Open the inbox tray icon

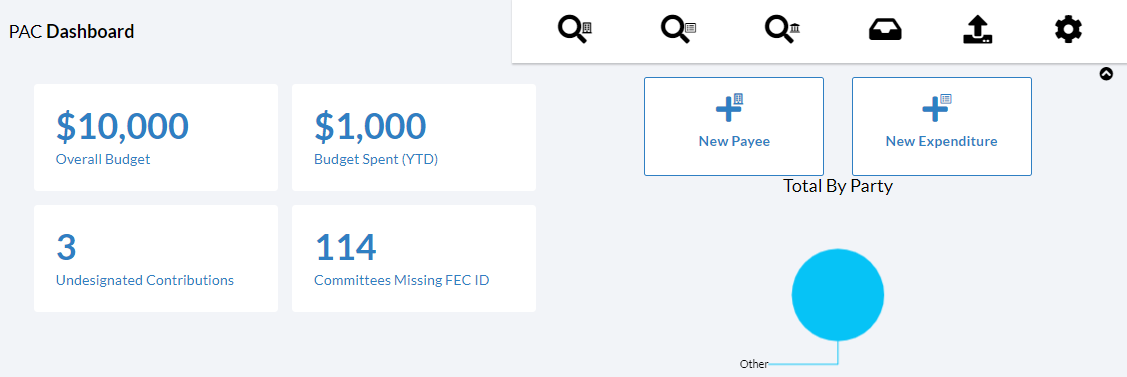(885, 30)
